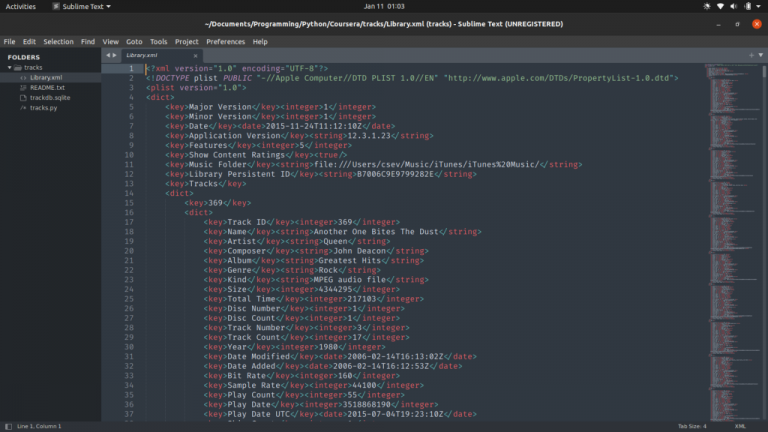This screenshot has height=432, width=768.
Task: Click the battery status icon
Action: click(747, 6)
